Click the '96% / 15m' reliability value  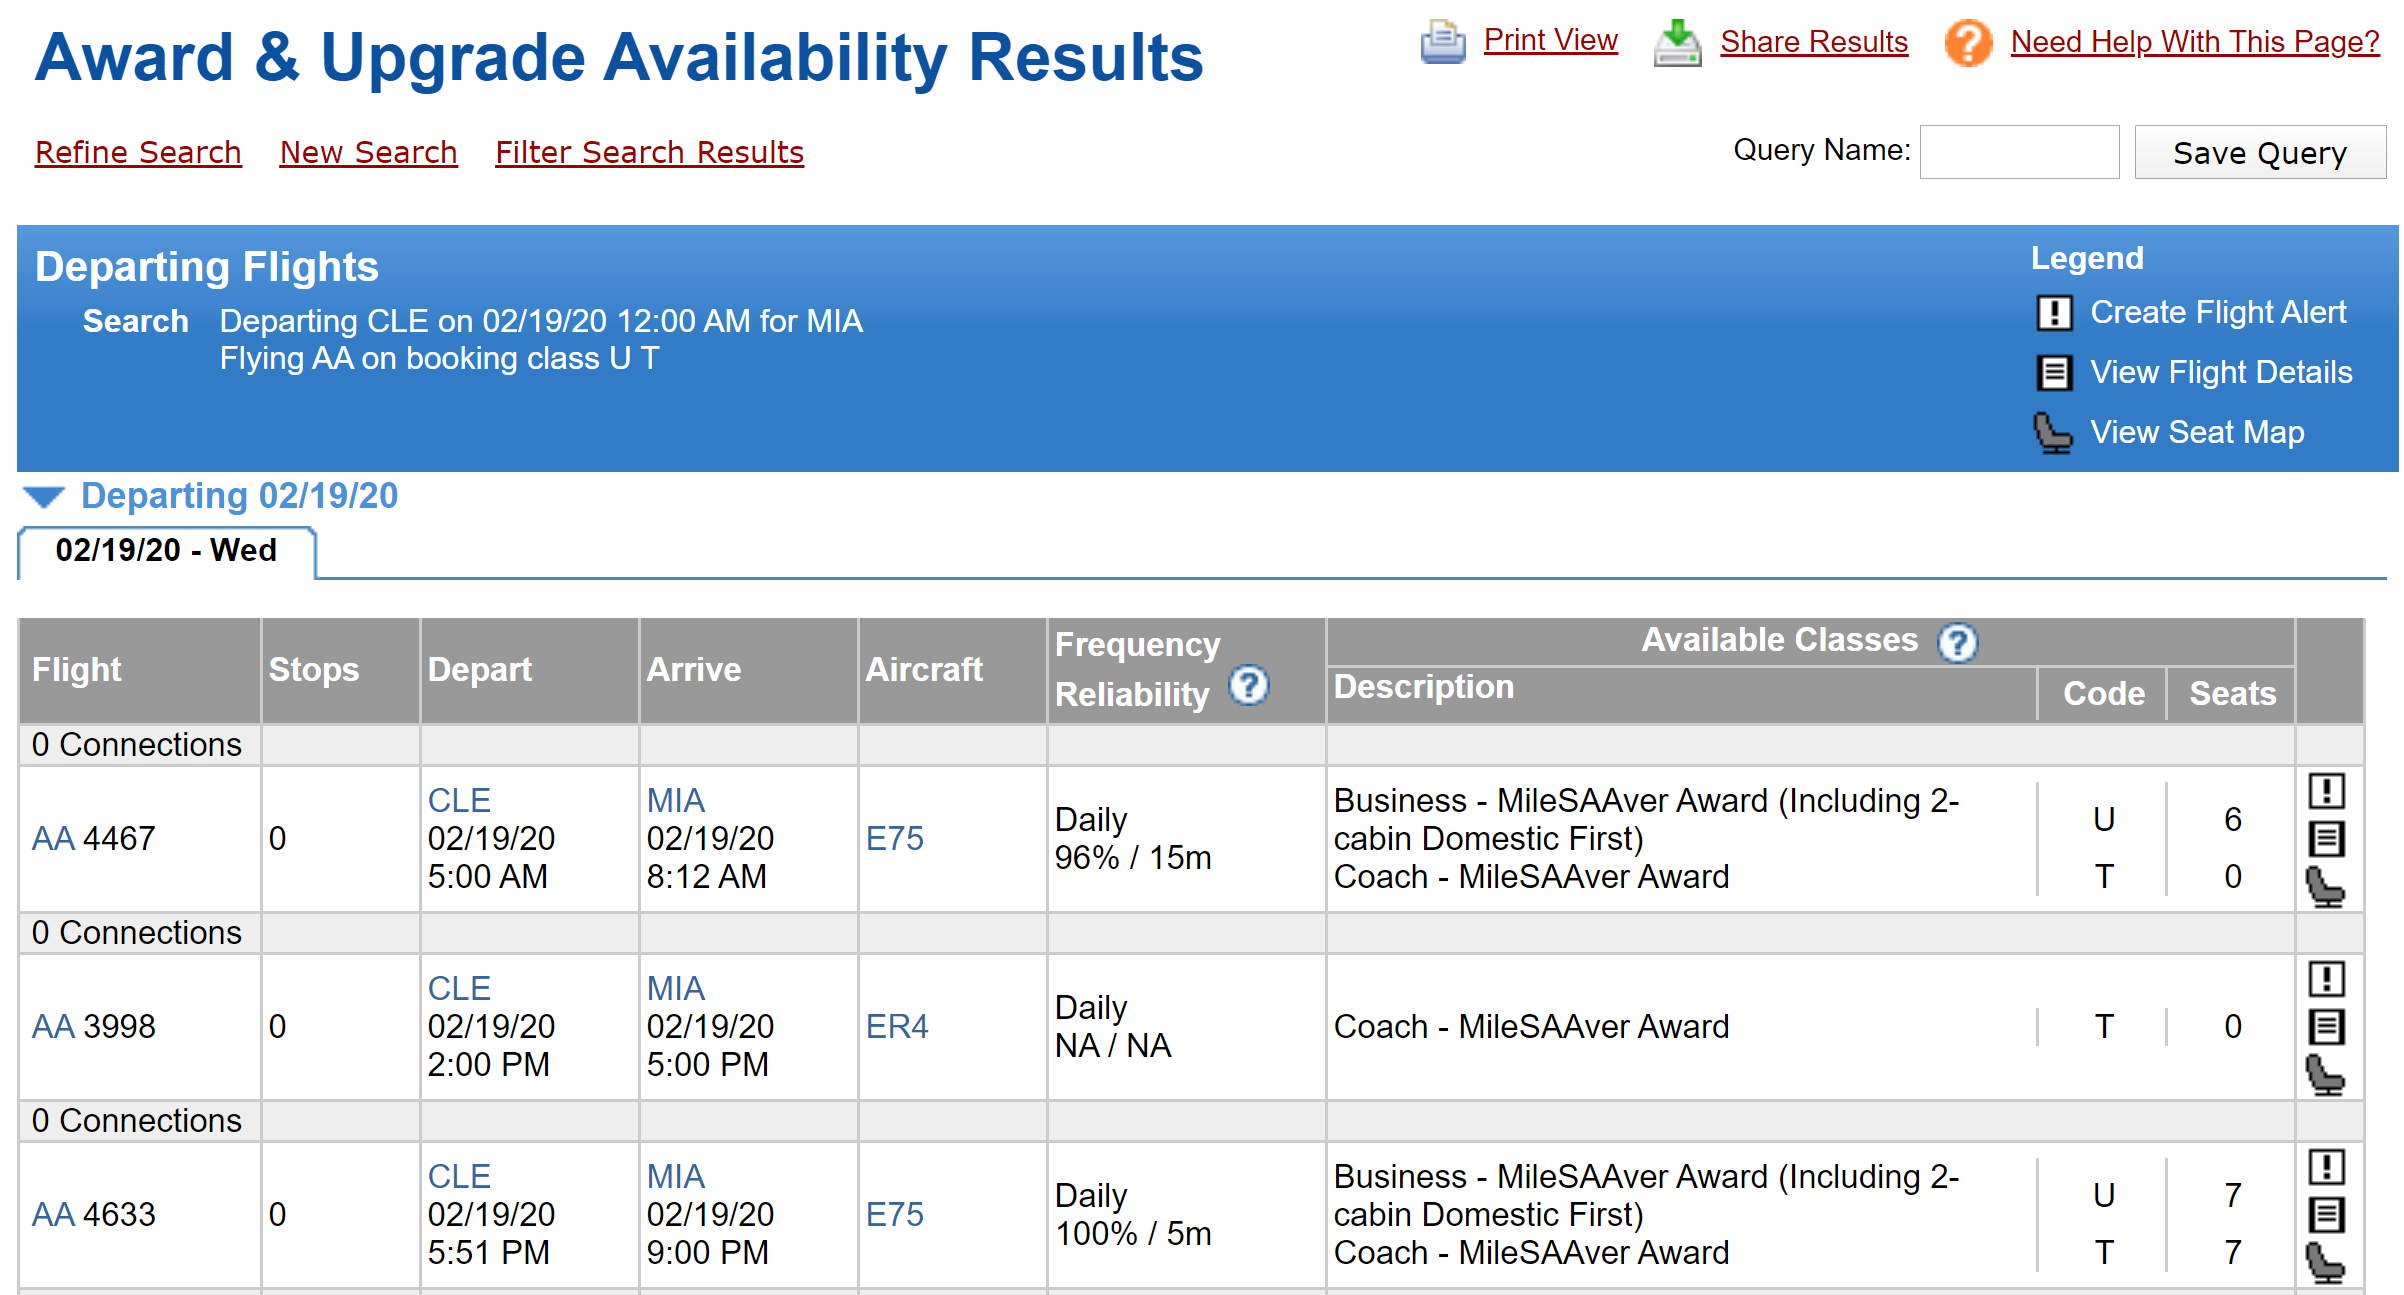click(1133, 857)
